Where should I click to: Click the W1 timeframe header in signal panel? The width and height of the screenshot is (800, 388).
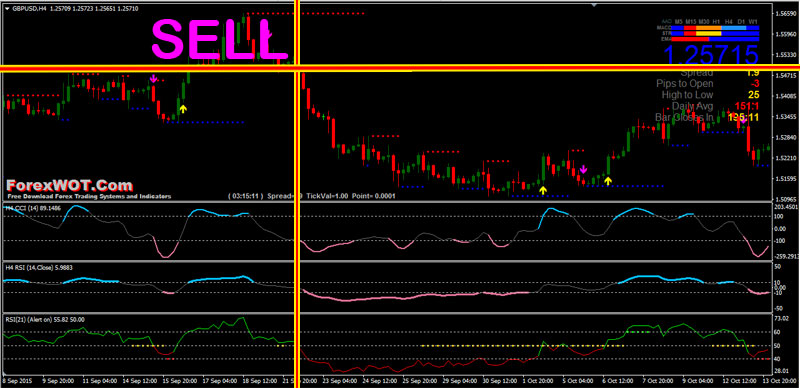(753, 21)
